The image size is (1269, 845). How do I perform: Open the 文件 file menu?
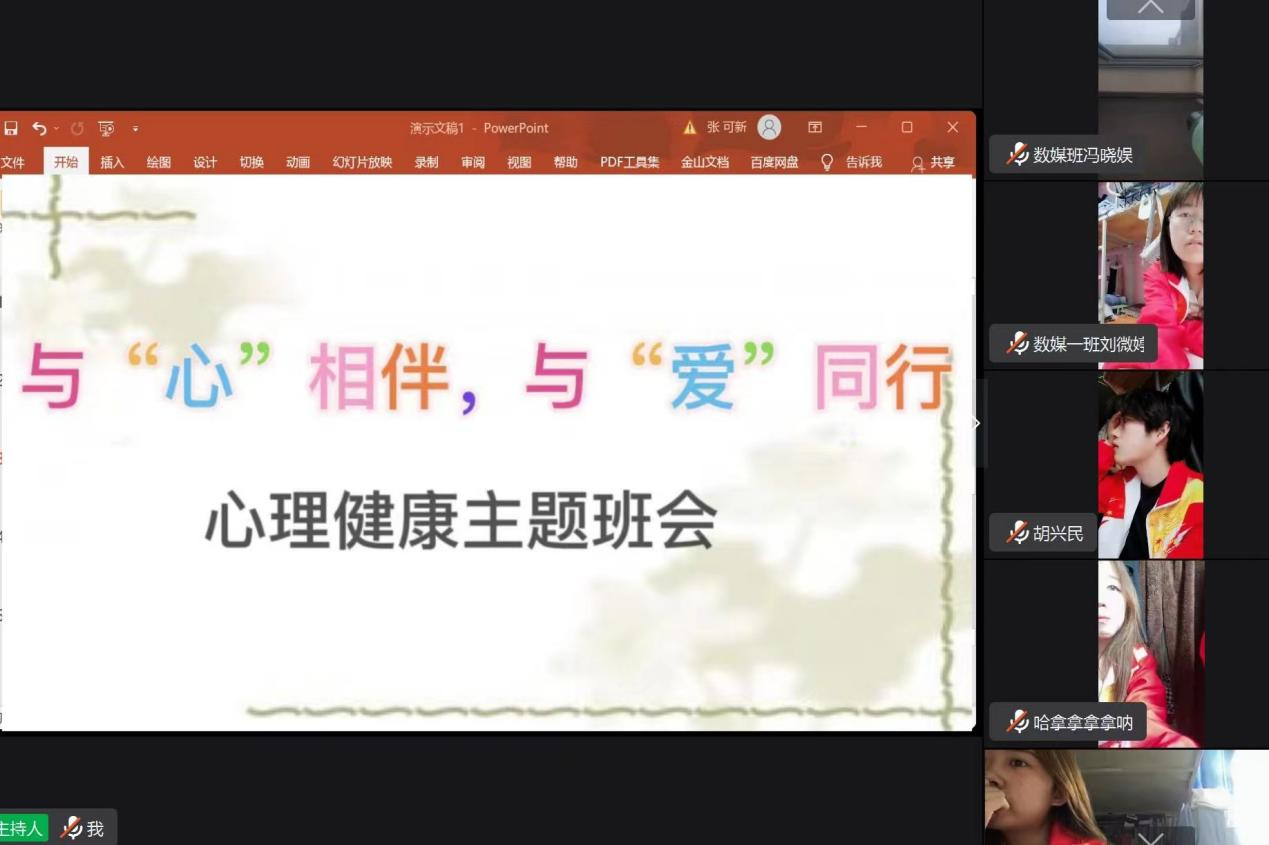[x=13, y=162]
